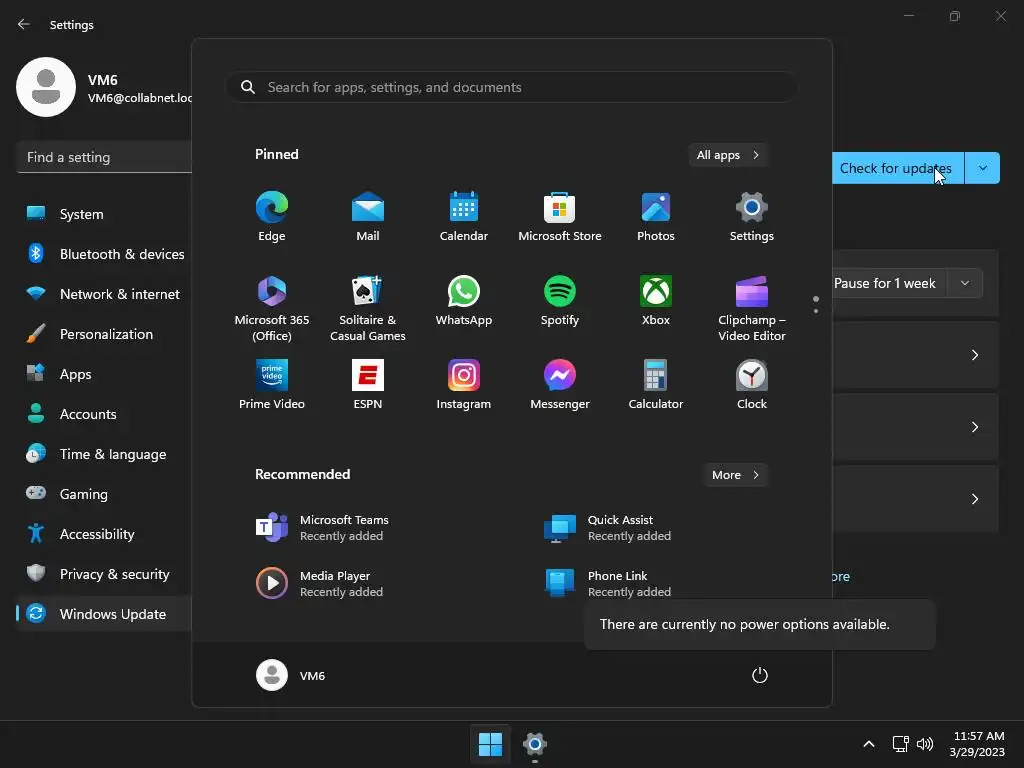
Task: Show All apps list
Action: click(728, 155)
